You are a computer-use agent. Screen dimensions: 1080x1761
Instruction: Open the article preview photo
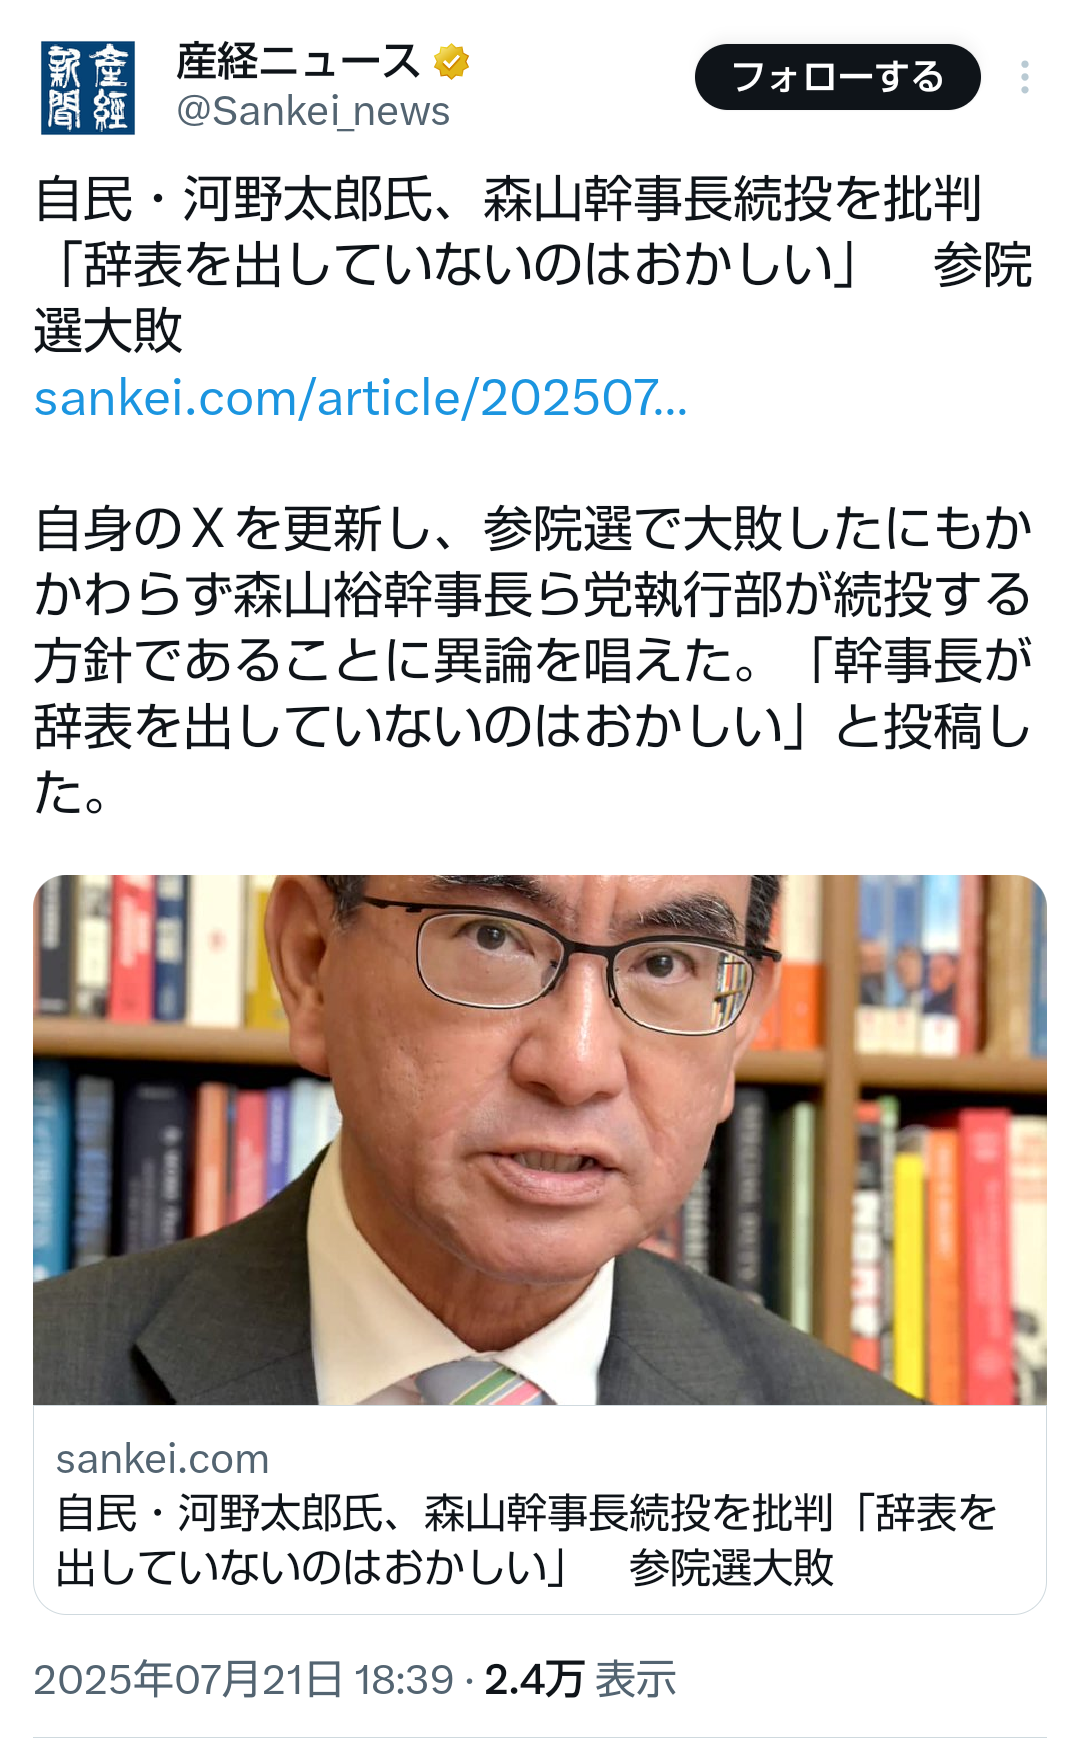point(540,1140)
